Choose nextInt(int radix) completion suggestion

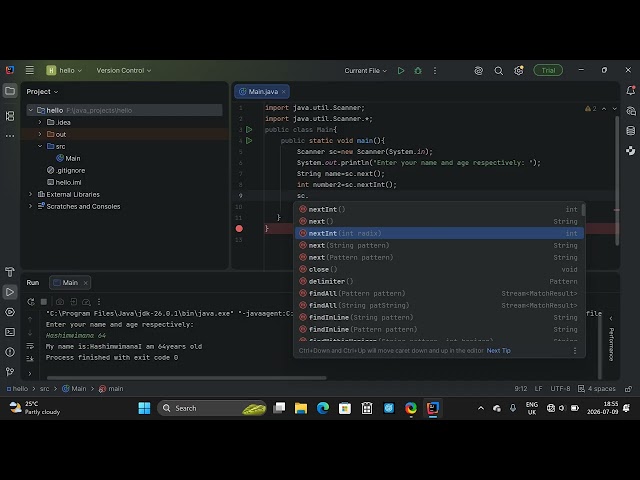click(x=439, y=233)
